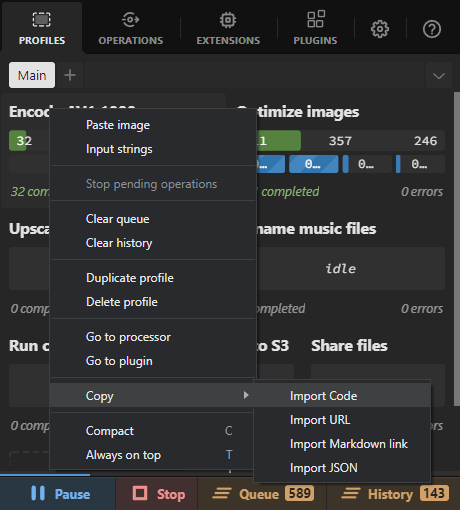Click the History count badge 143
The width and height of the screenshot is (460, 510).
point(434,493)
